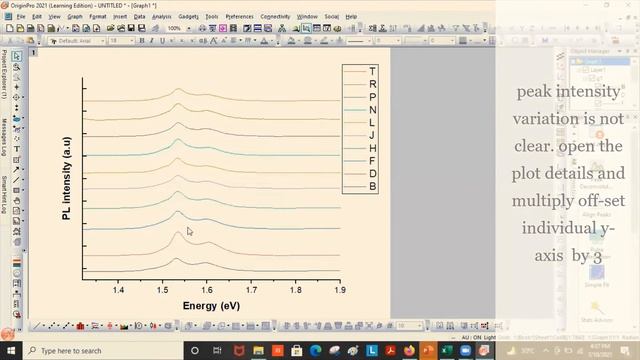
Task: Expand the Line plot type dropdown arrow
Action: pos(44,326)
